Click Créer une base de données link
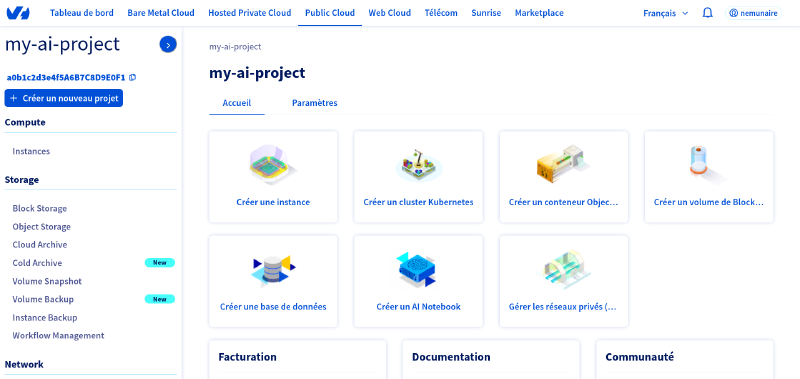 click(273, 307)
